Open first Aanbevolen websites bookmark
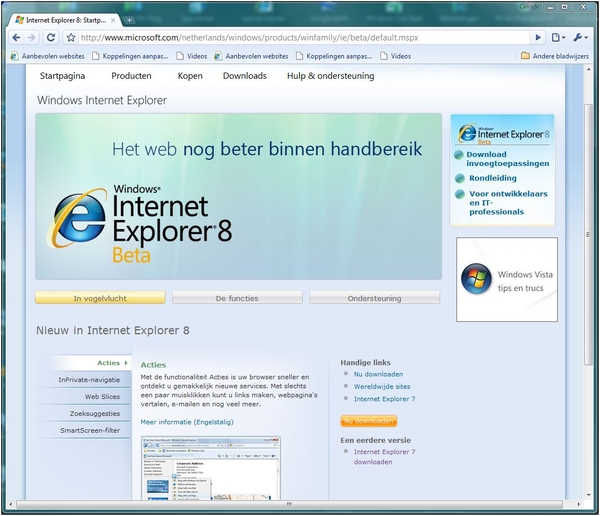This screenshot has height=516, width=600. click(48, 56)
